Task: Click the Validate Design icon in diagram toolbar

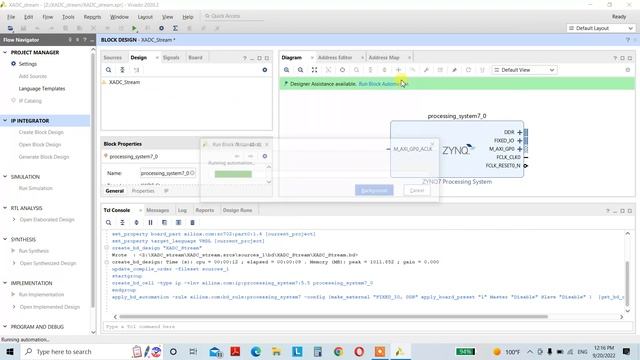Action: (x=440, y=70)
